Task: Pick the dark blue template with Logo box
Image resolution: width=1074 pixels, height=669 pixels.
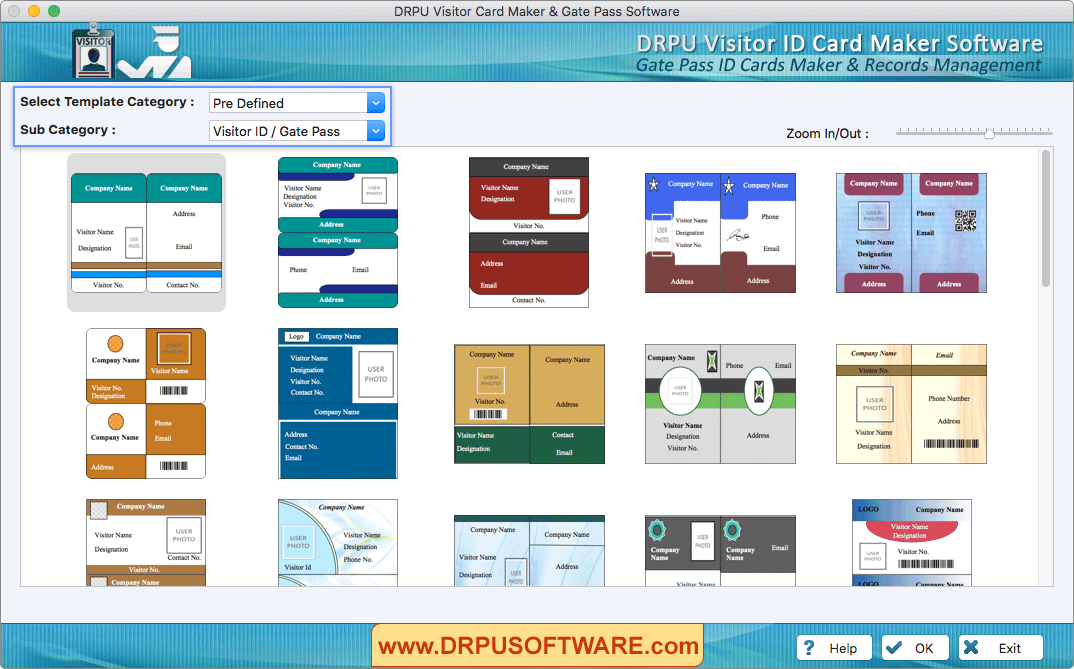Action: coord(338,403)
